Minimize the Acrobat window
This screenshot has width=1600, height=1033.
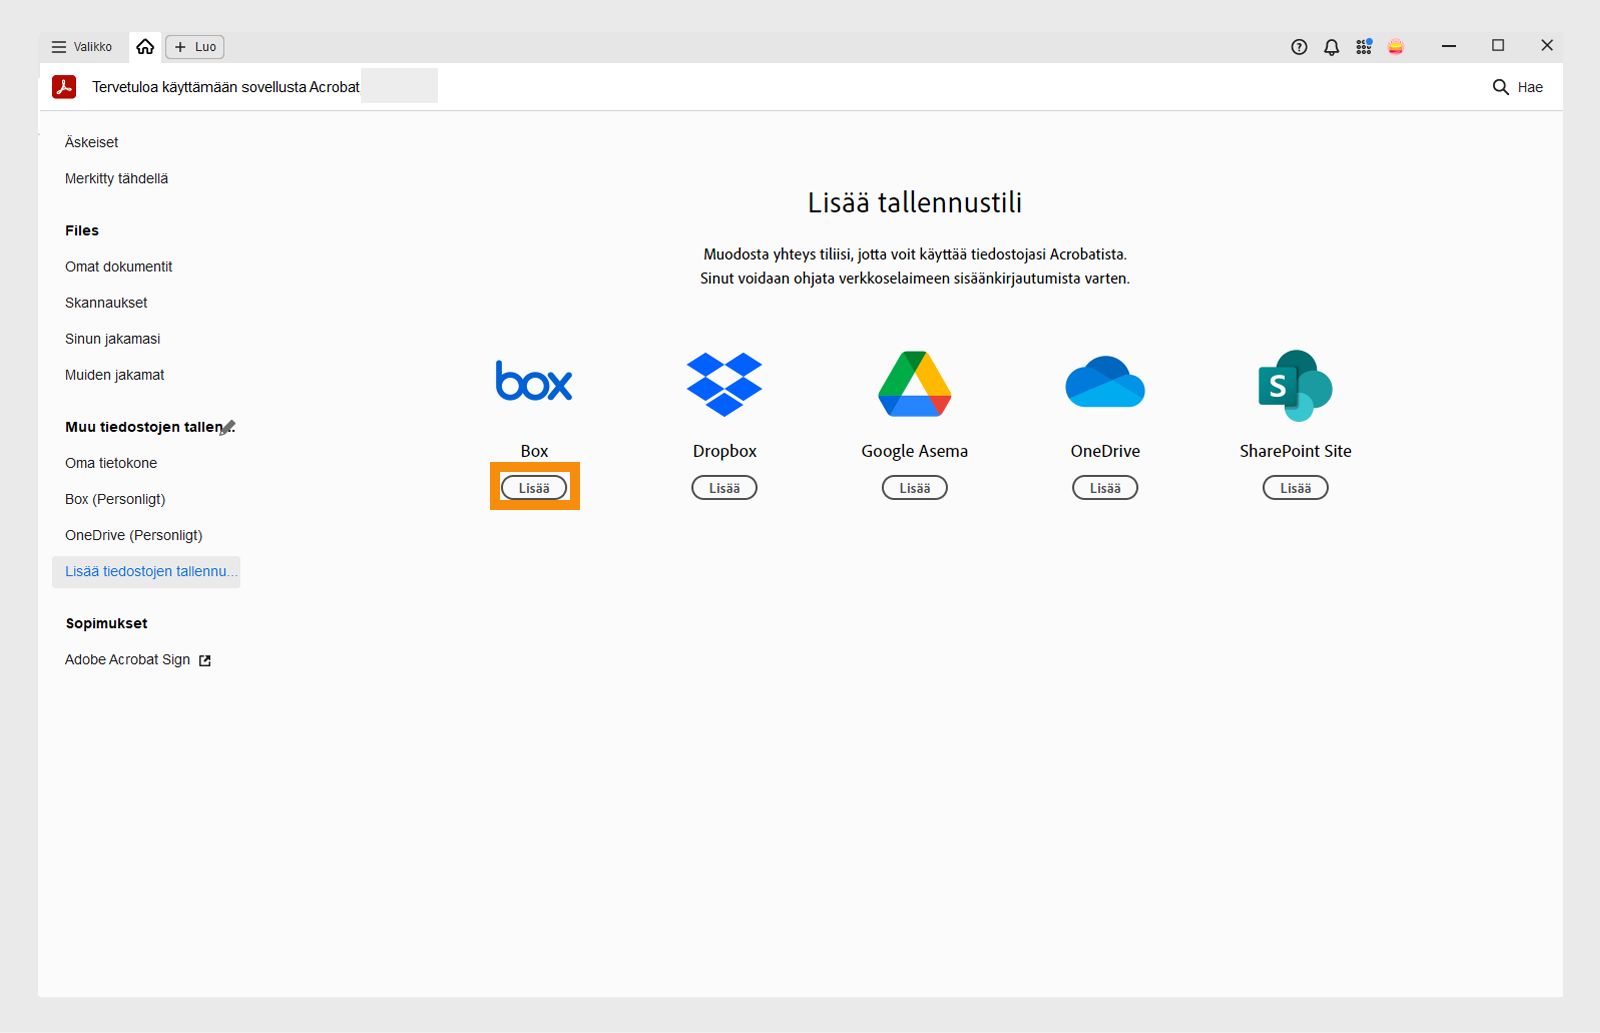click(x=1449, y=46)
